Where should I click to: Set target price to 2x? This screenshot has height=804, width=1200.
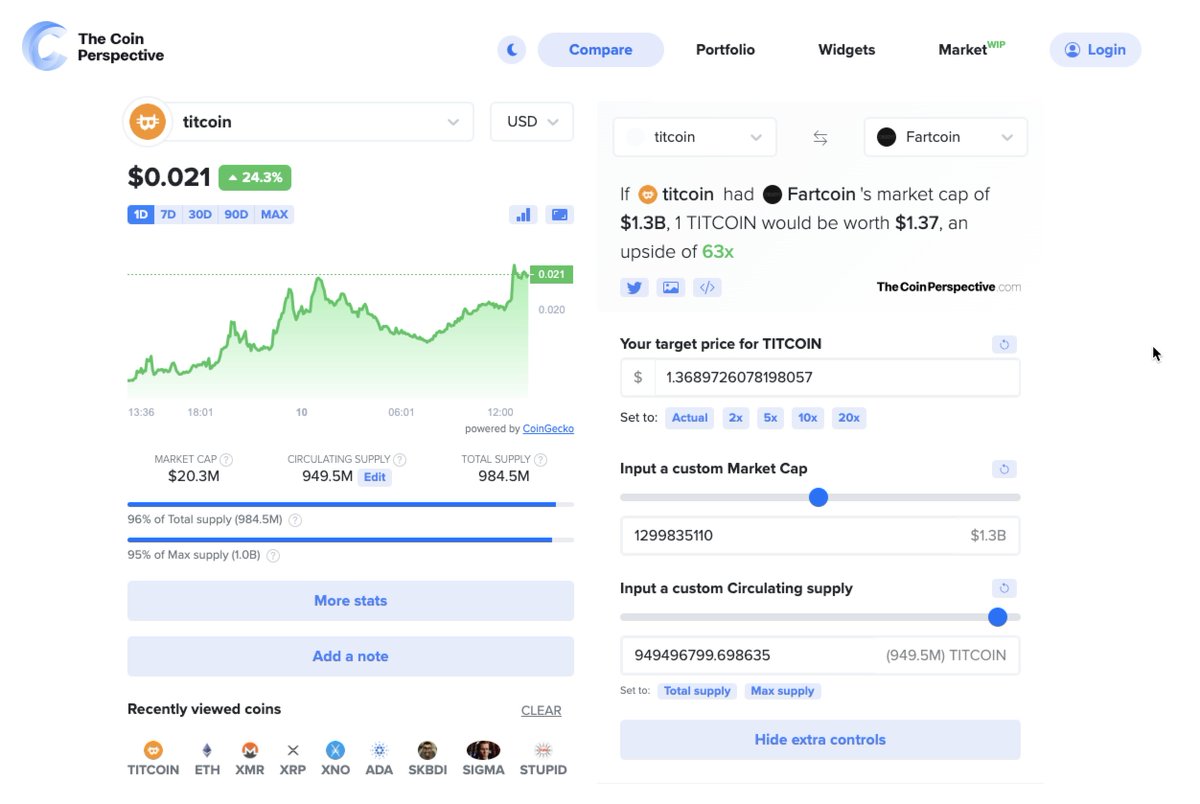coord(736,418)
